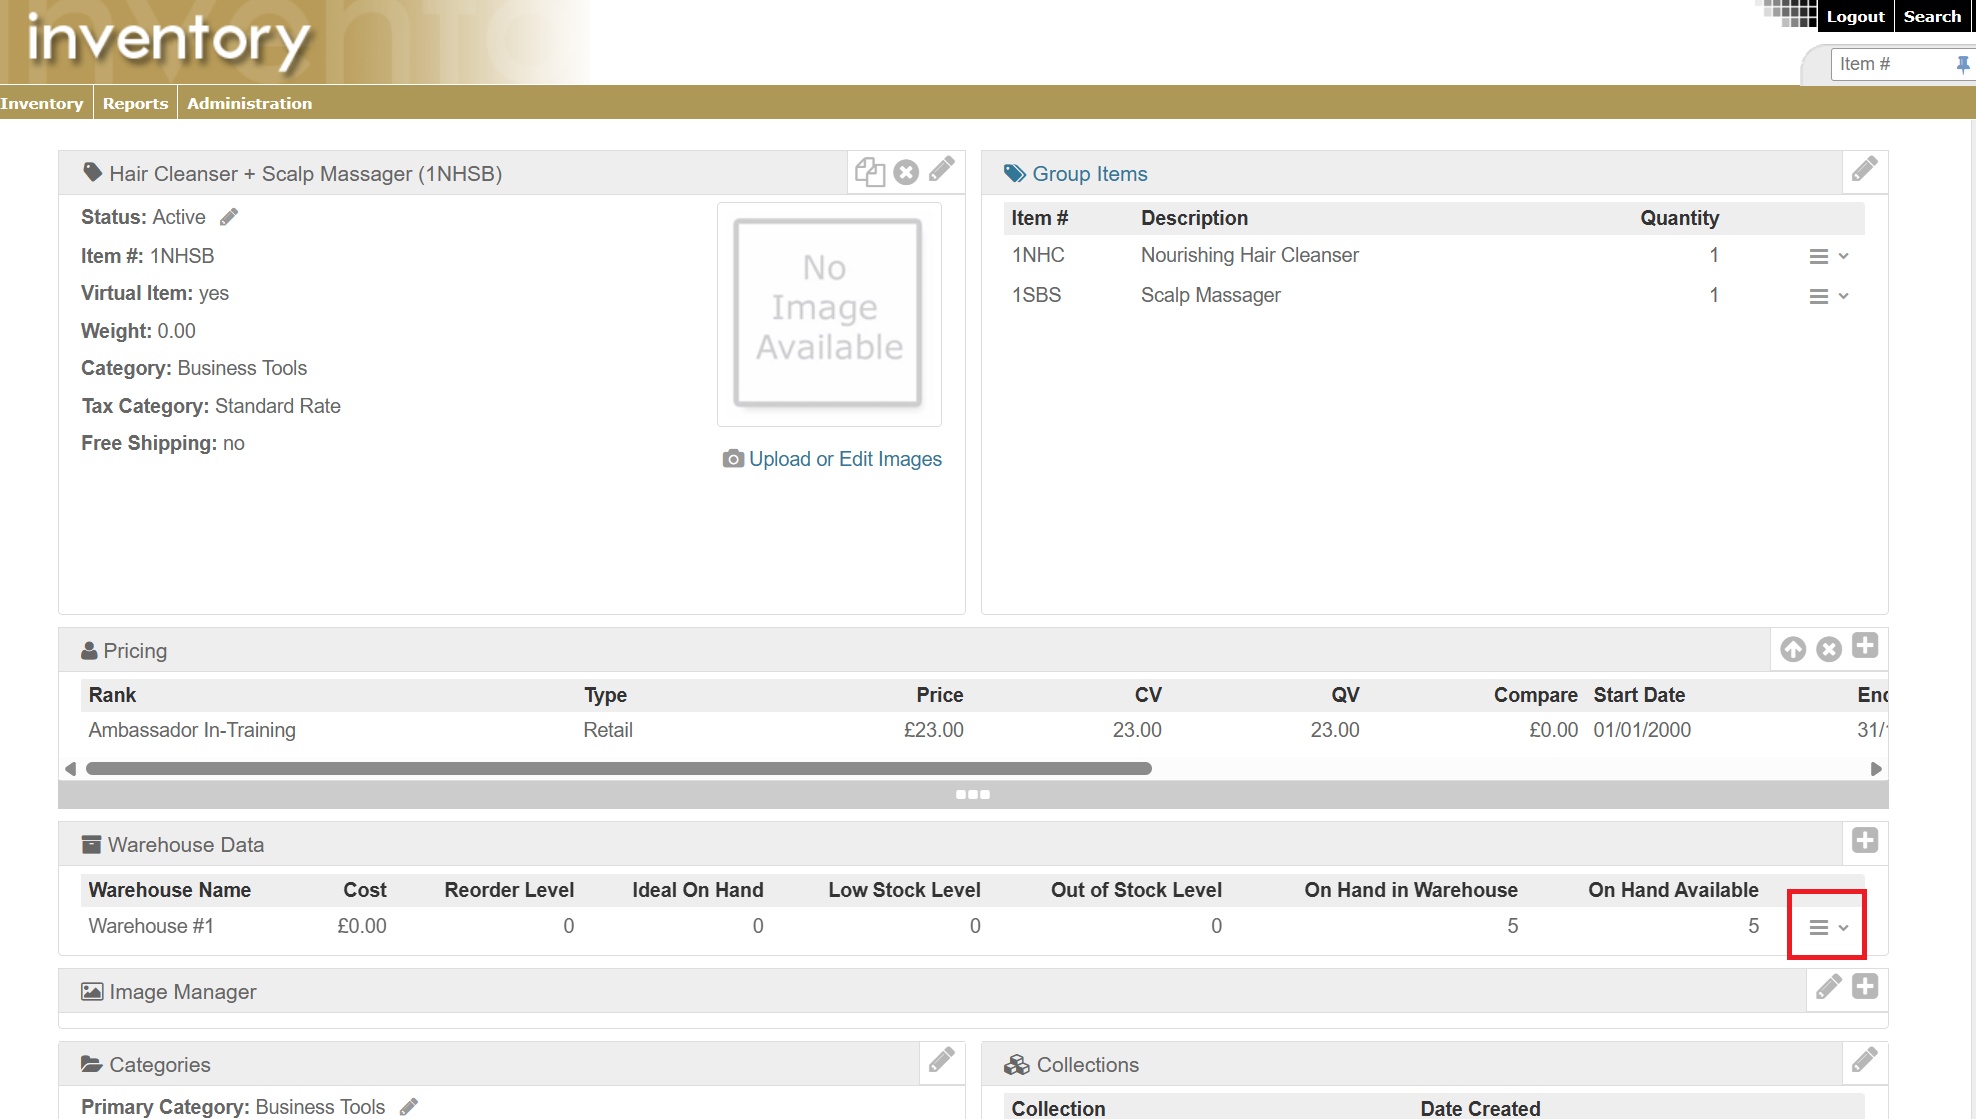Click the Pricing horizontal scrollbar
The width and height of the screenshot is (1976, 1119).
pyautogui.click(x=618, y=769)
